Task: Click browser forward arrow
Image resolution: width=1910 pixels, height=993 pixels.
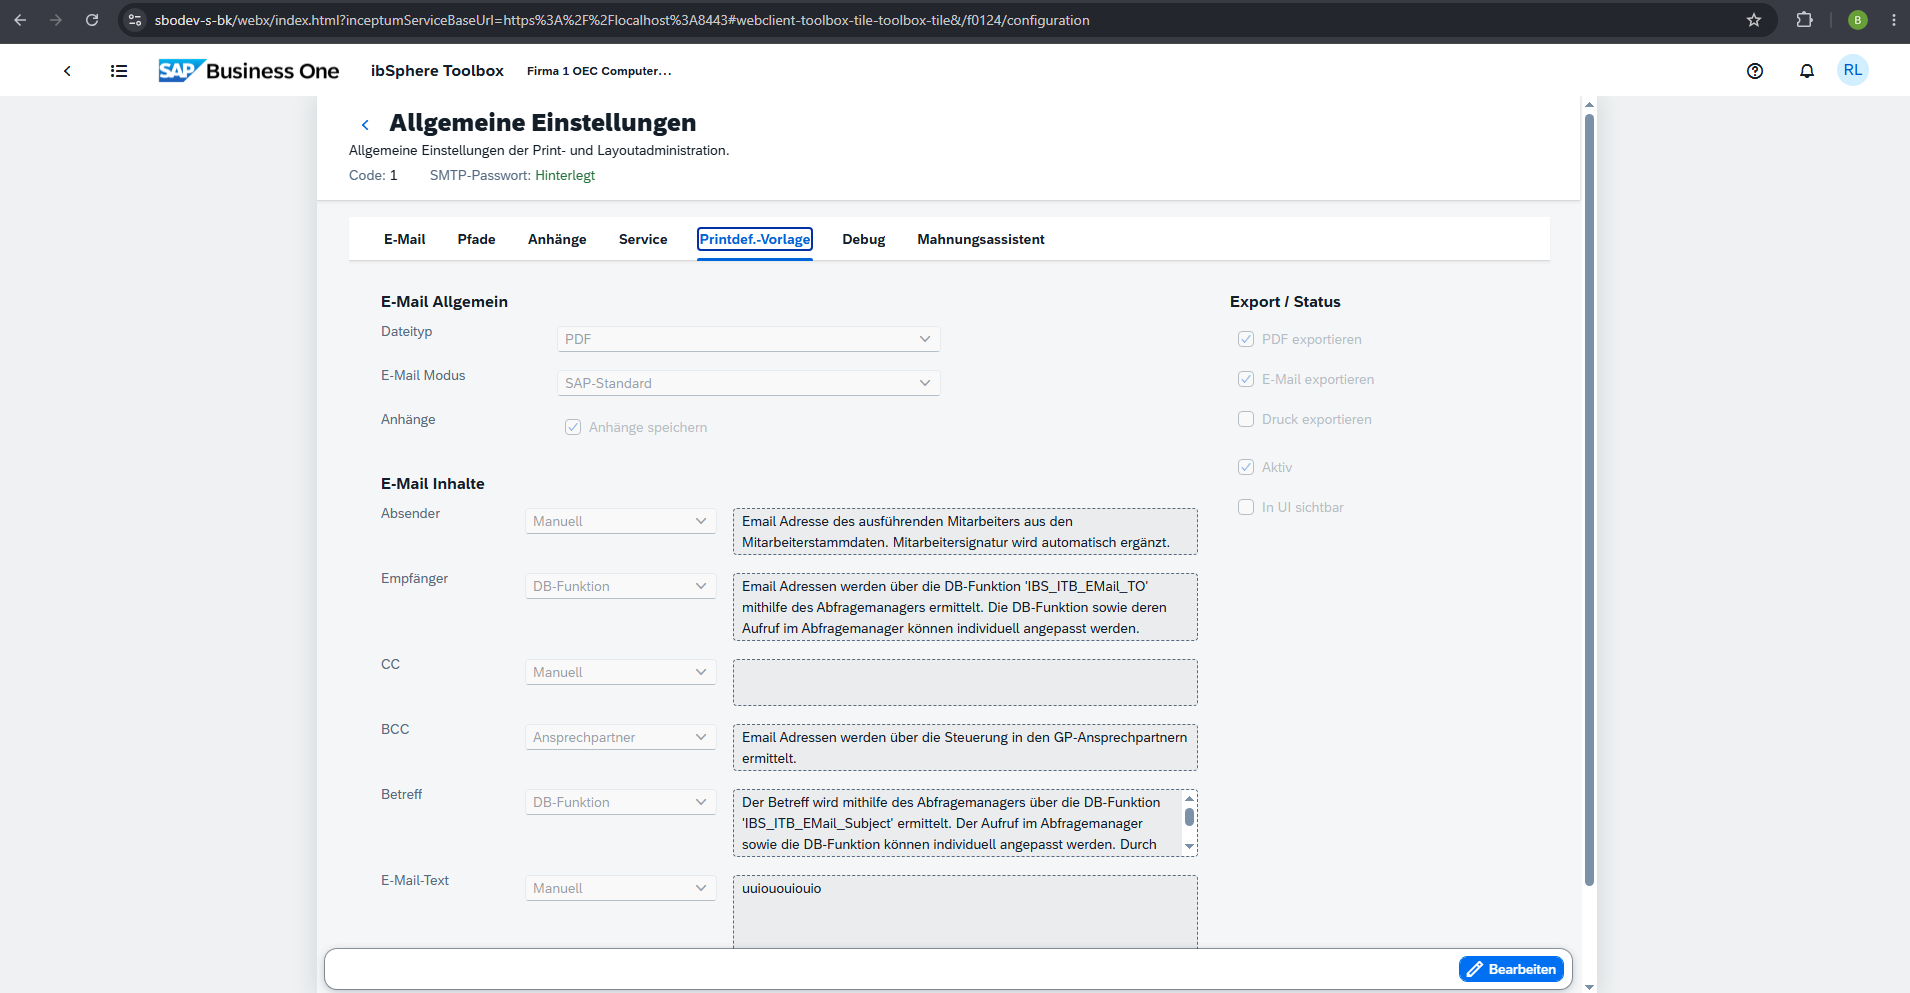Action: click(x=56, y=20)
